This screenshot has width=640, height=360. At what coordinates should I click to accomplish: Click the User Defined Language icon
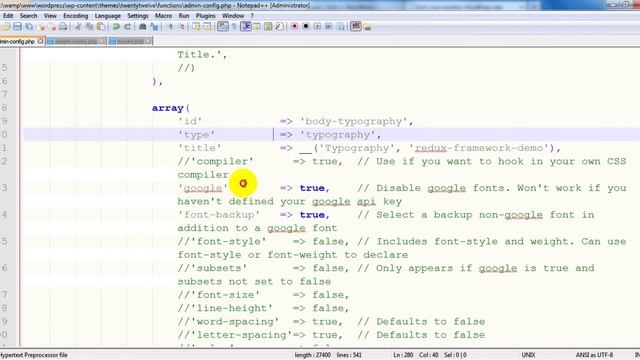click(x=257, y=27)
